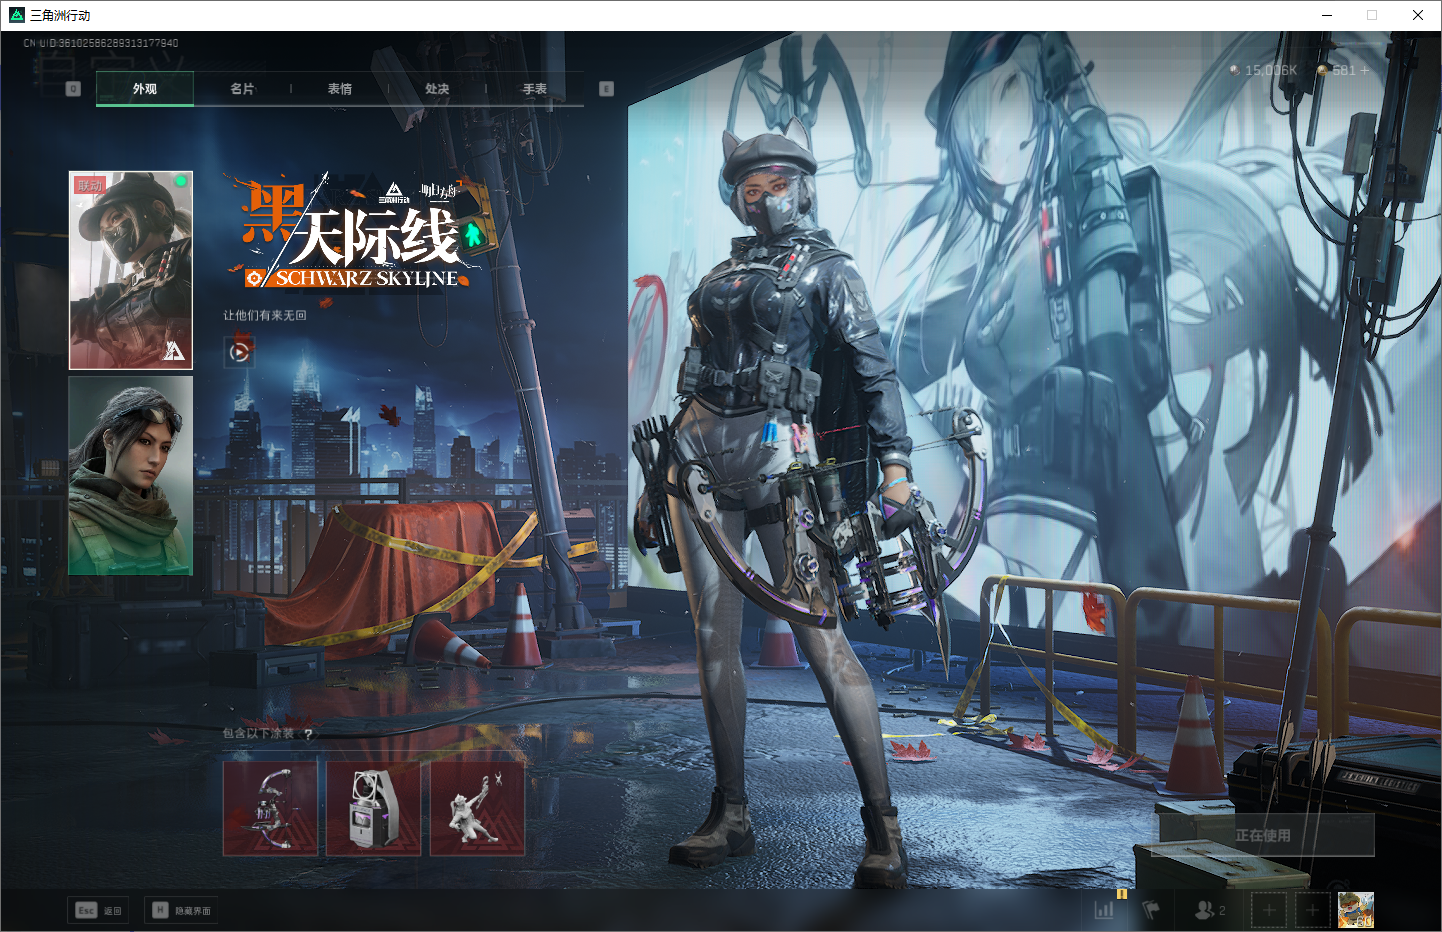
Task: View the character pose figure item
Action: 477,808
